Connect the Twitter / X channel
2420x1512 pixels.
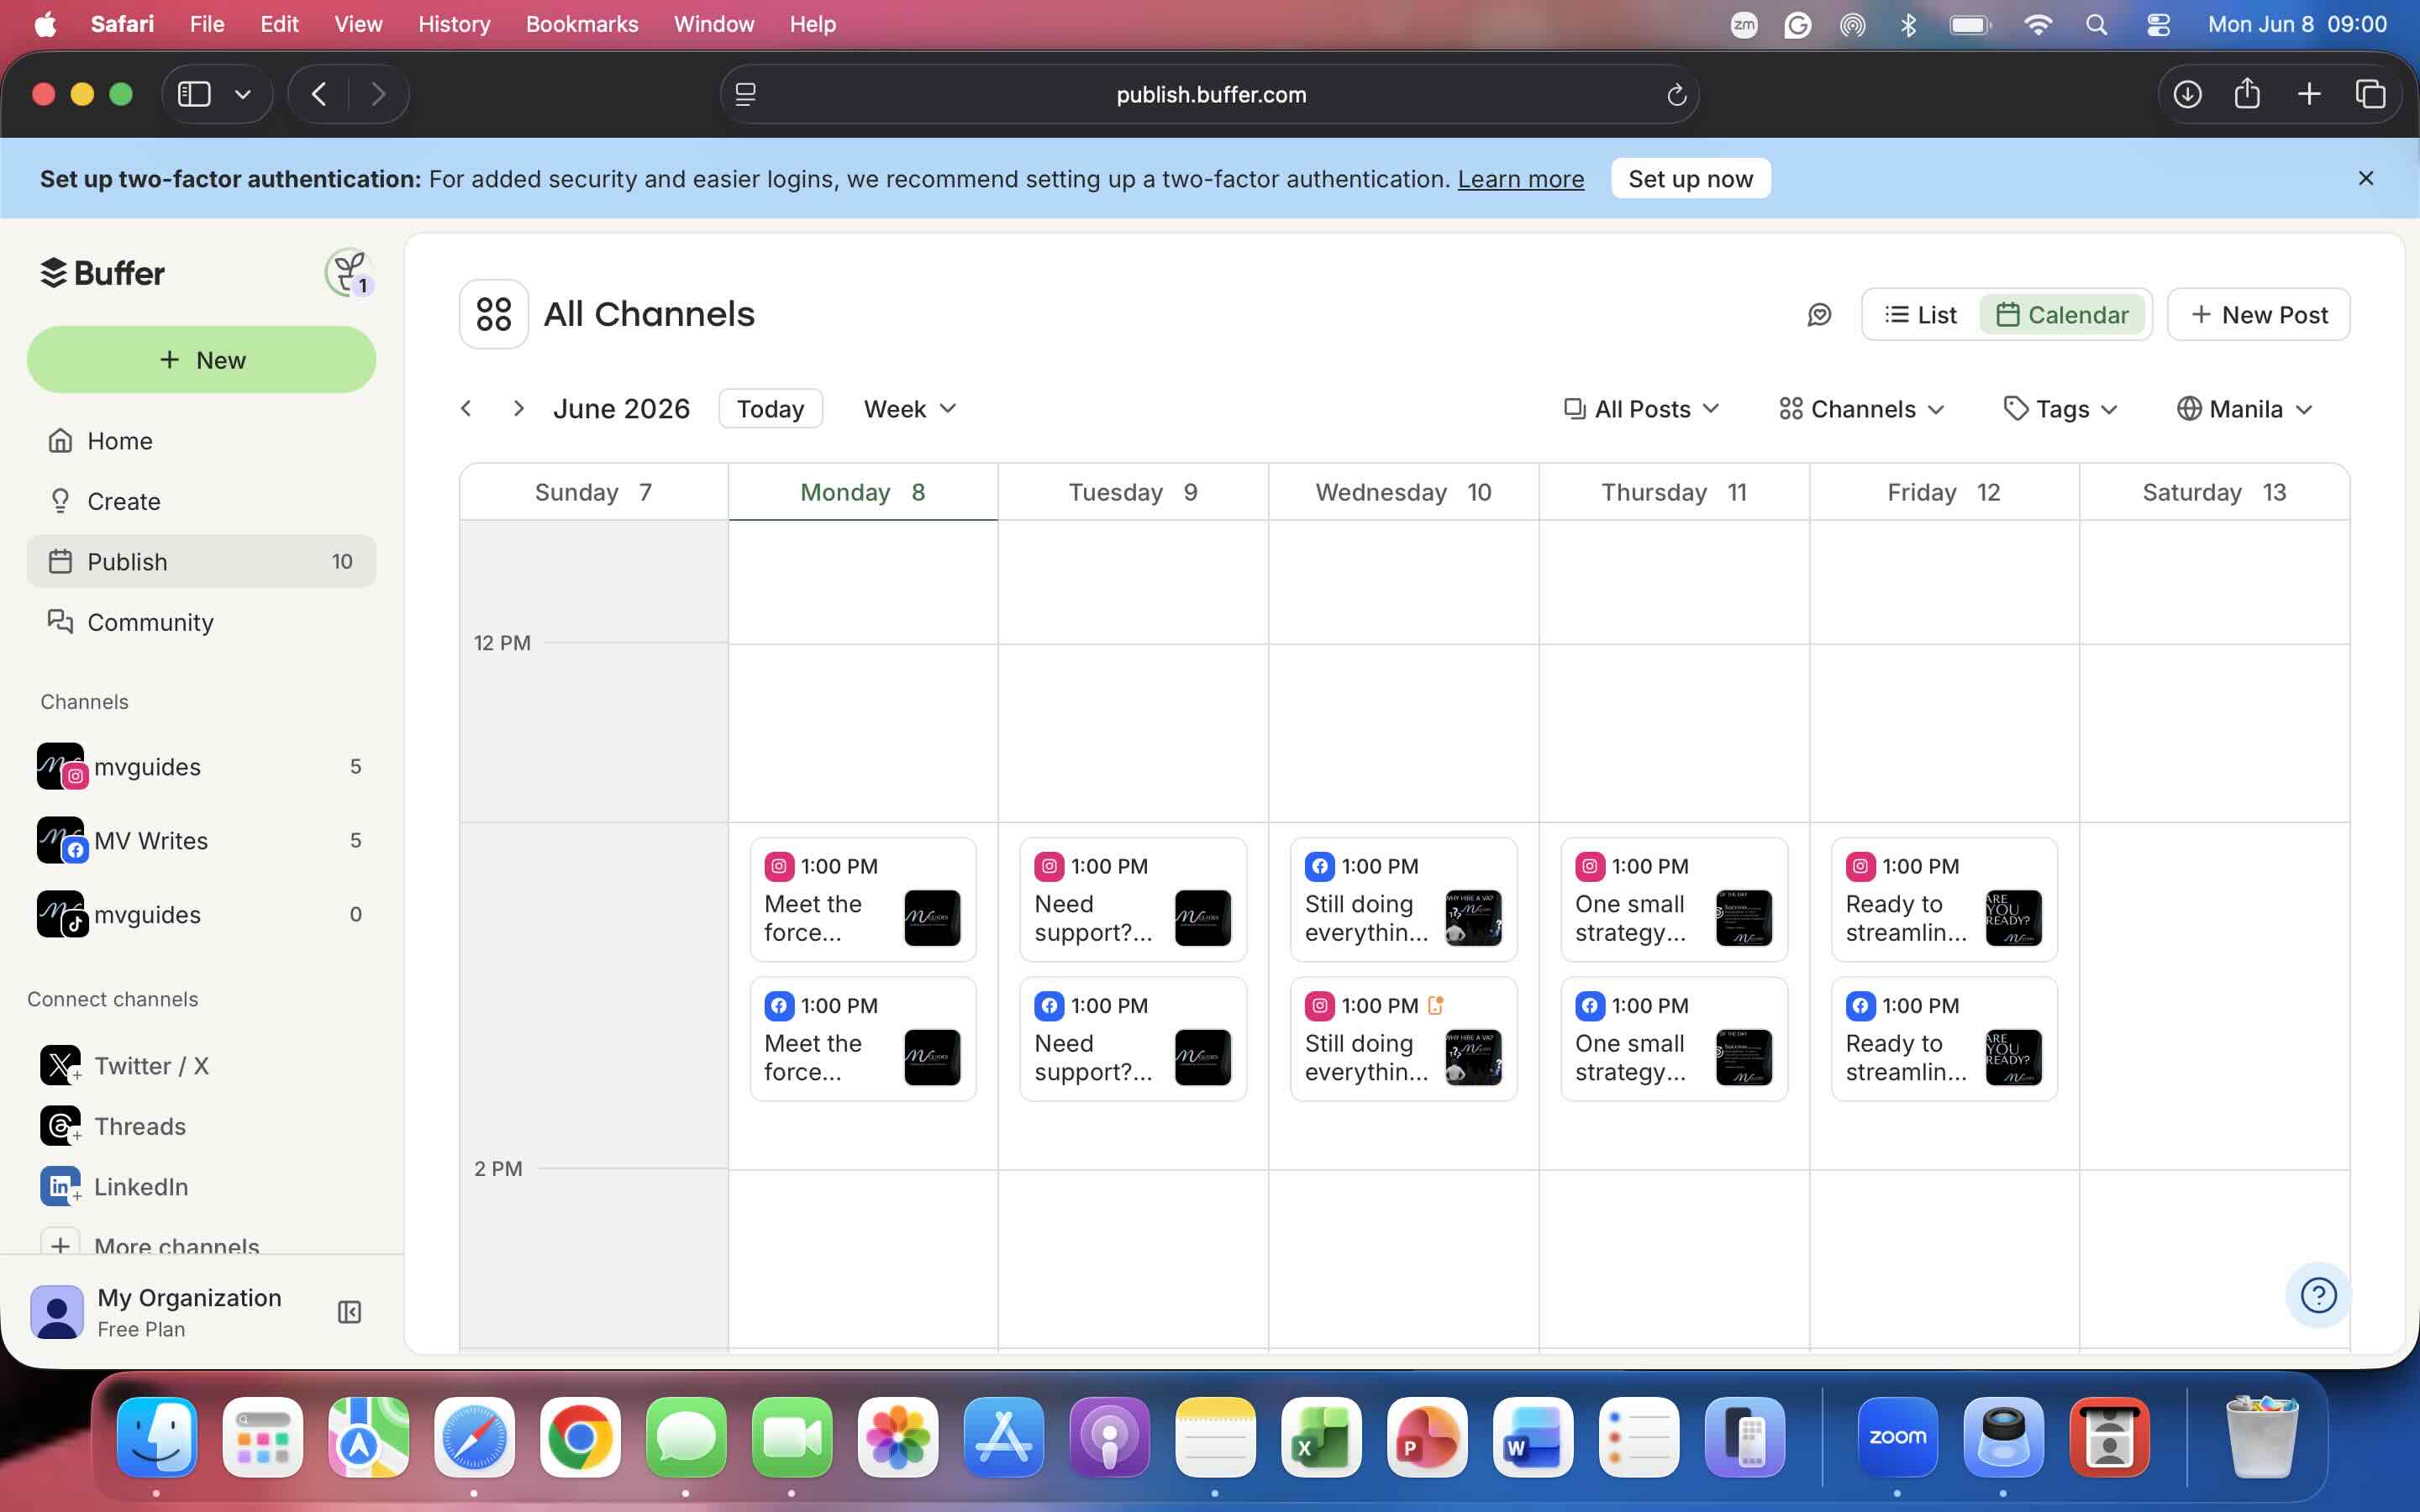(x=200, y=1065)
